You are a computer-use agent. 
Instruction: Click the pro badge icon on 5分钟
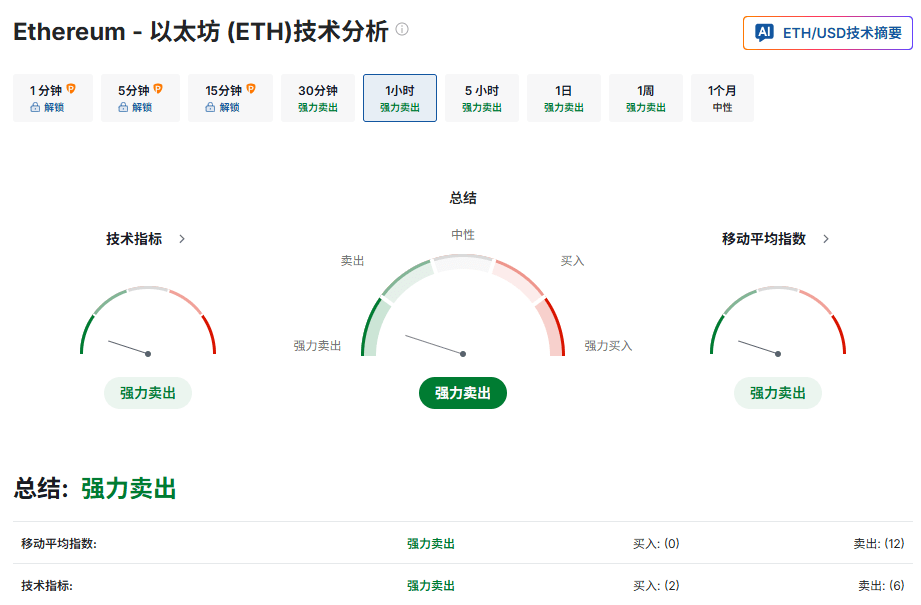[158, 89]
